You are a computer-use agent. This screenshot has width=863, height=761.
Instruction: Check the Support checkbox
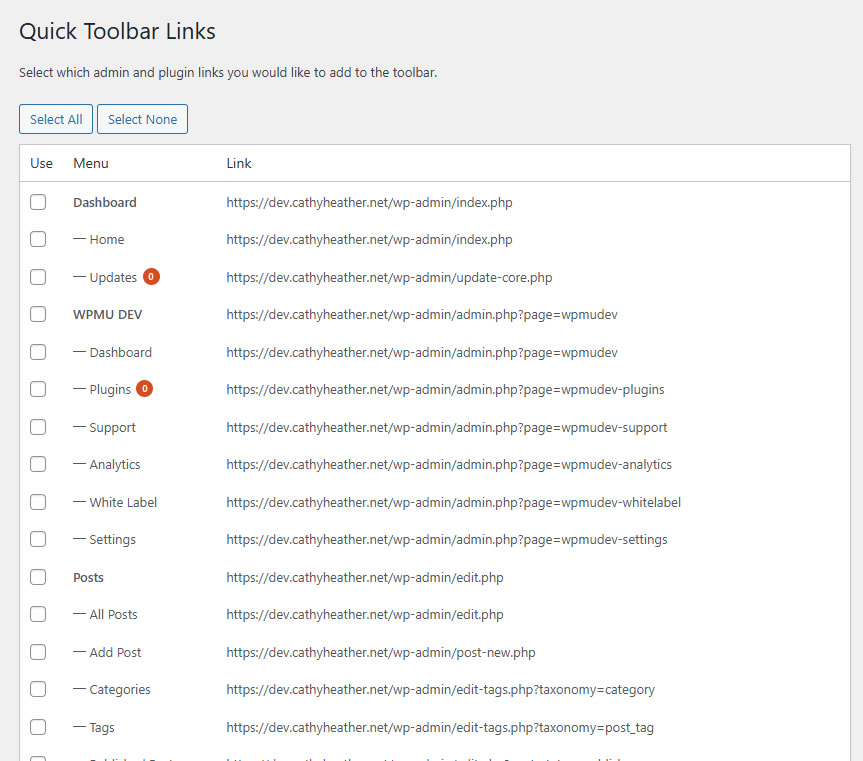(x=38, y=427)
